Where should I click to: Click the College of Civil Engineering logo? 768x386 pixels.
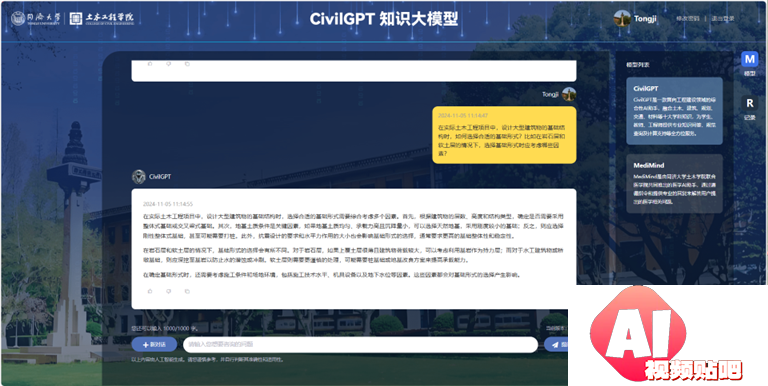pyautogui.click(x=101, y=19)
